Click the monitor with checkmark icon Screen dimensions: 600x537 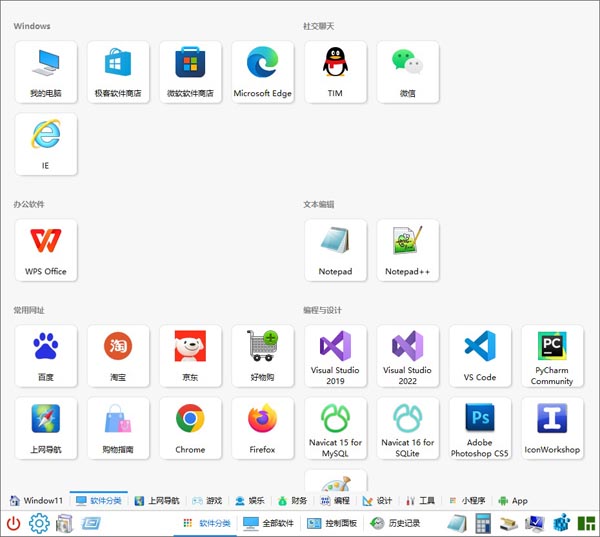(535, 524)
